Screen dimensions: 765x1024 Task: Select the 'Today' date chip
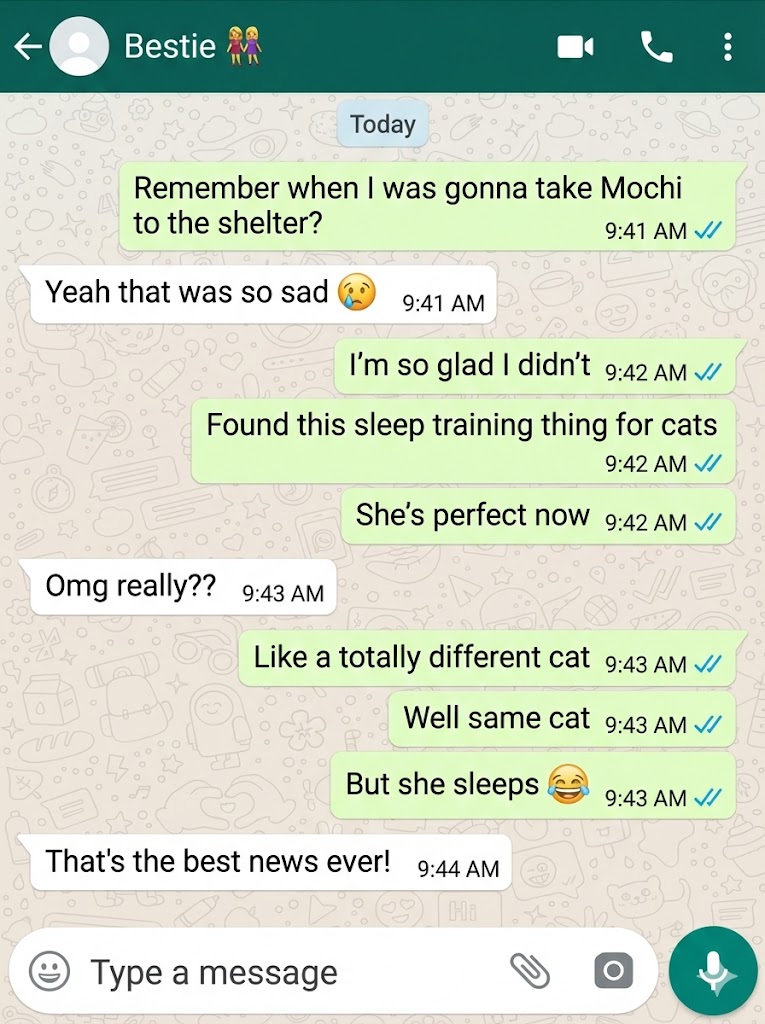click(x=383, y=124)
